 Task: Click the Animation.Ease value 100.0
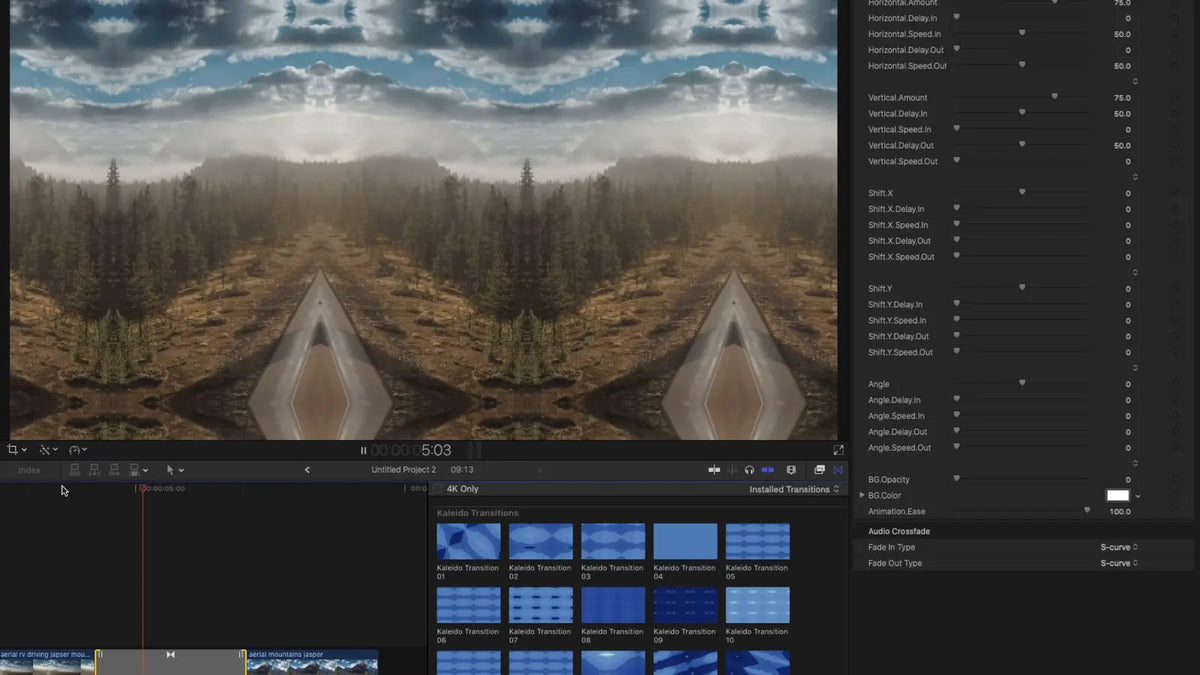[1120, 512]
